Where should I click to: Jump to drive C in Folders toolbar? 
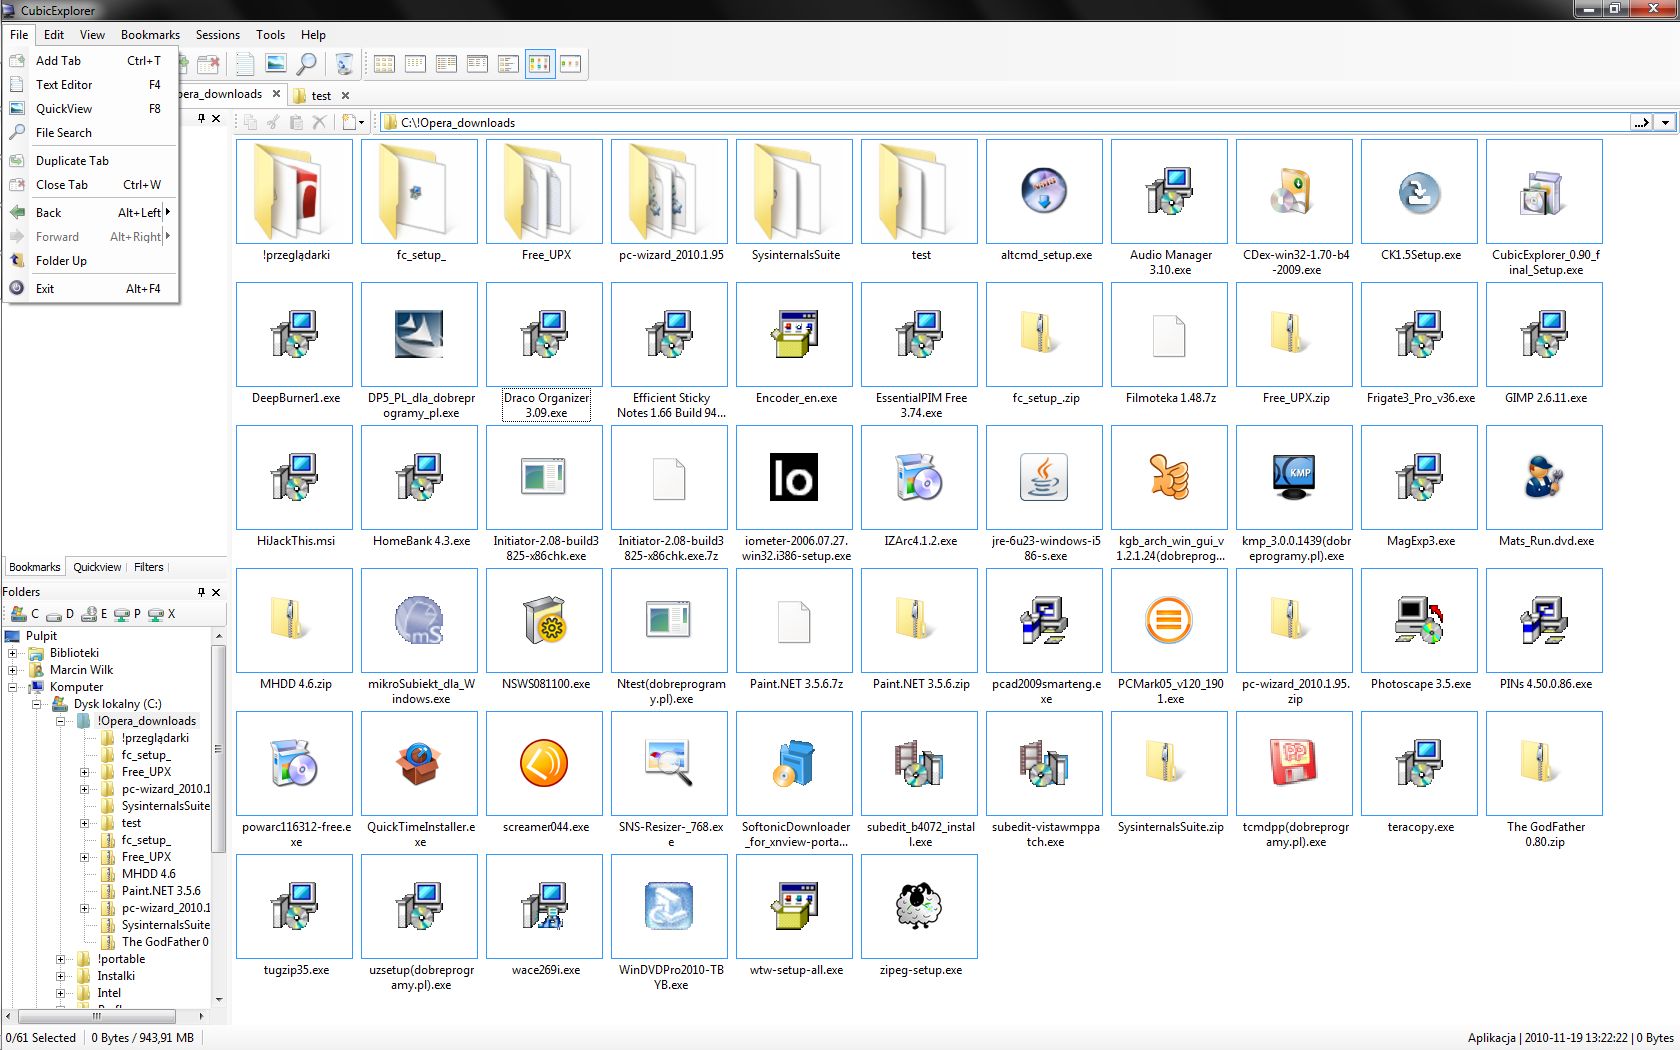pyautogui.click(x=26, y=614)
